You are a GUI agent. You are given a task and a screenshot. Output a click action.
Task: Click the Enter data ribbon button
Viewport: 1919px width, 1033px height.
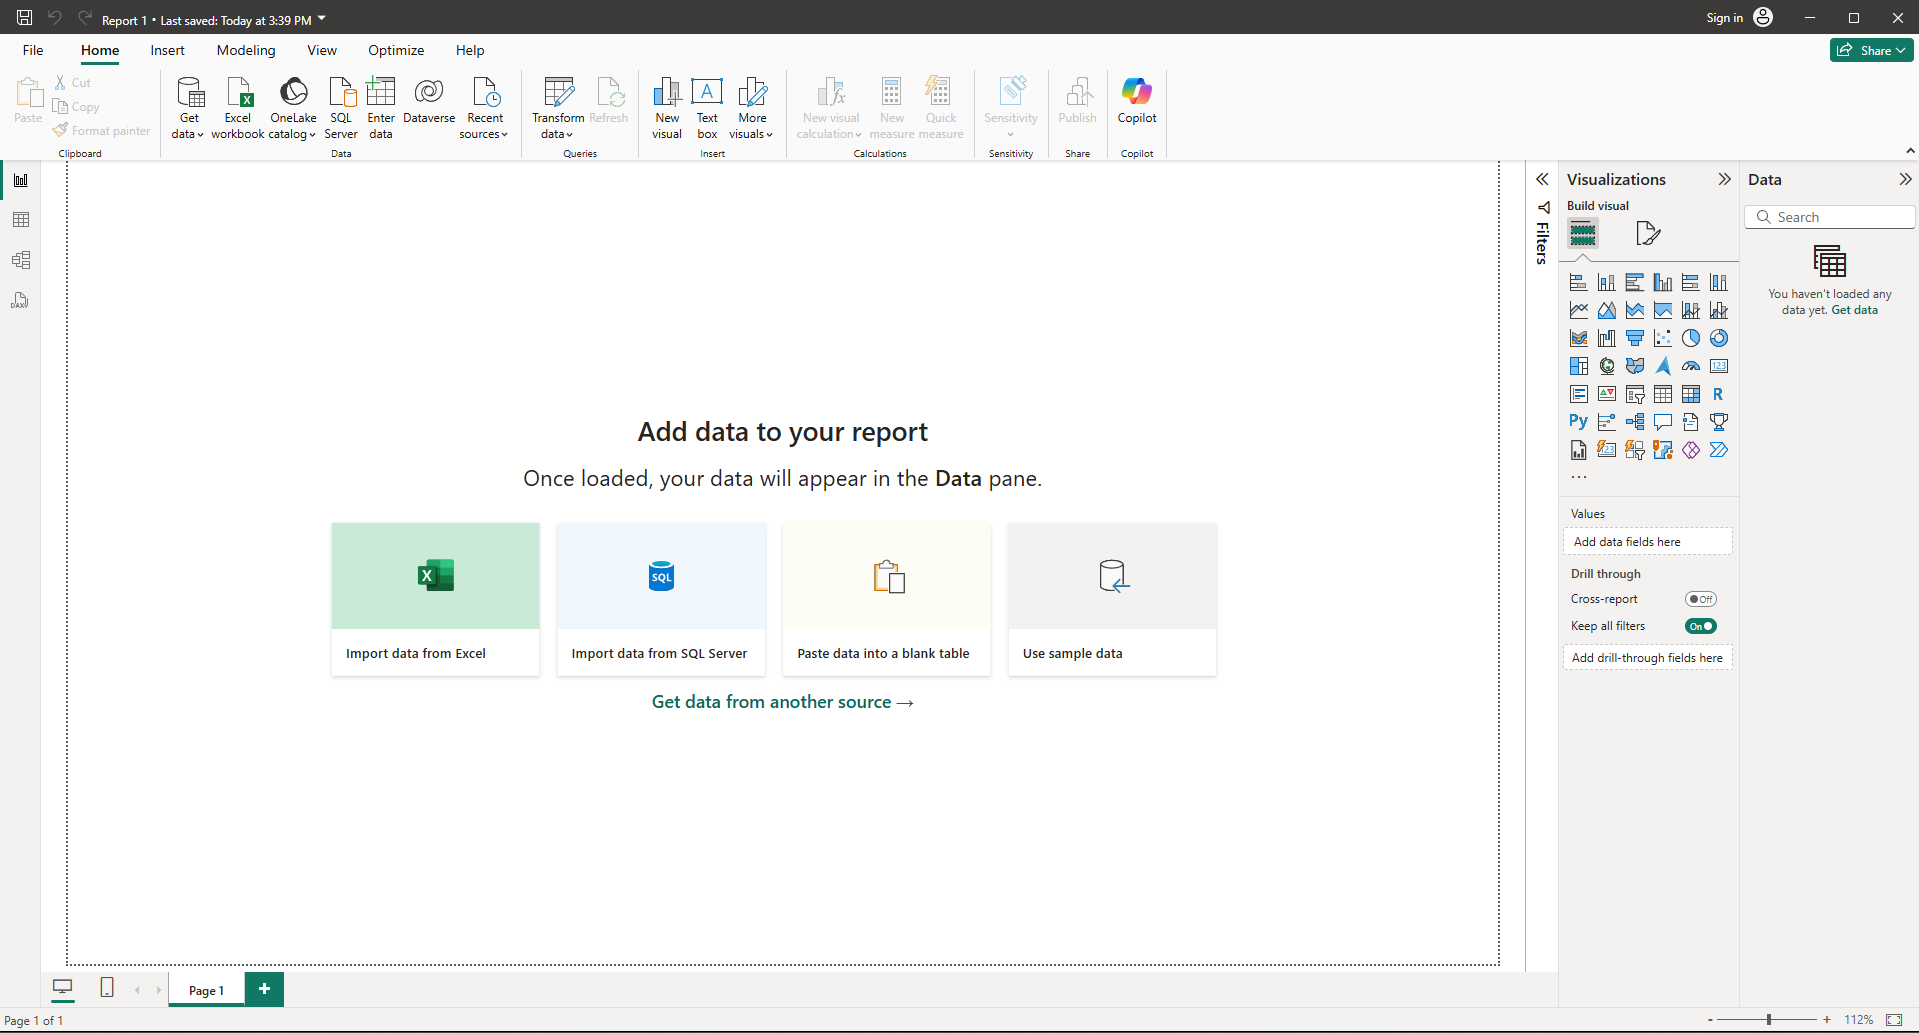381,108
